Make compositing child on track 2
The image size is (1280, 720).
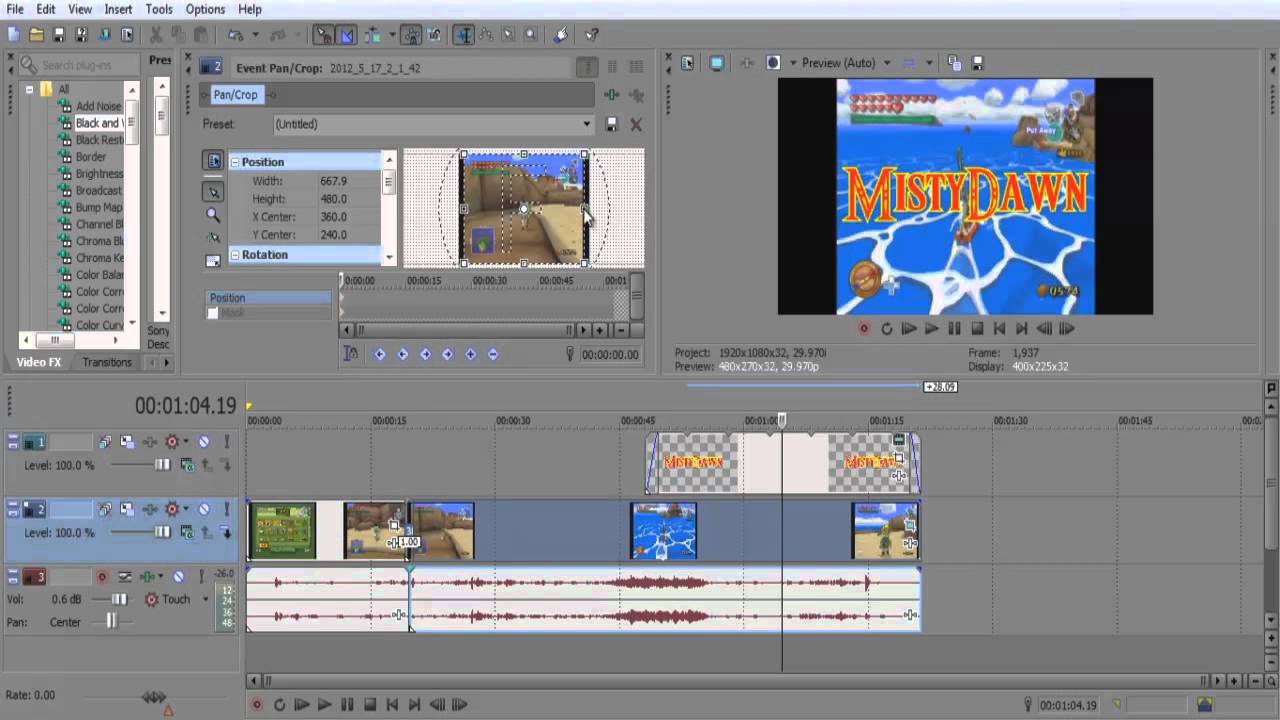pyautogui.click(x=227, y=532)
